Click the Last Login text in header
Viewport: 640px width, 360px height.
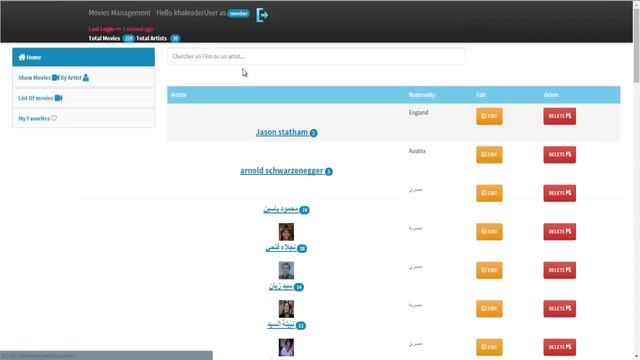(x=121, y=29)
